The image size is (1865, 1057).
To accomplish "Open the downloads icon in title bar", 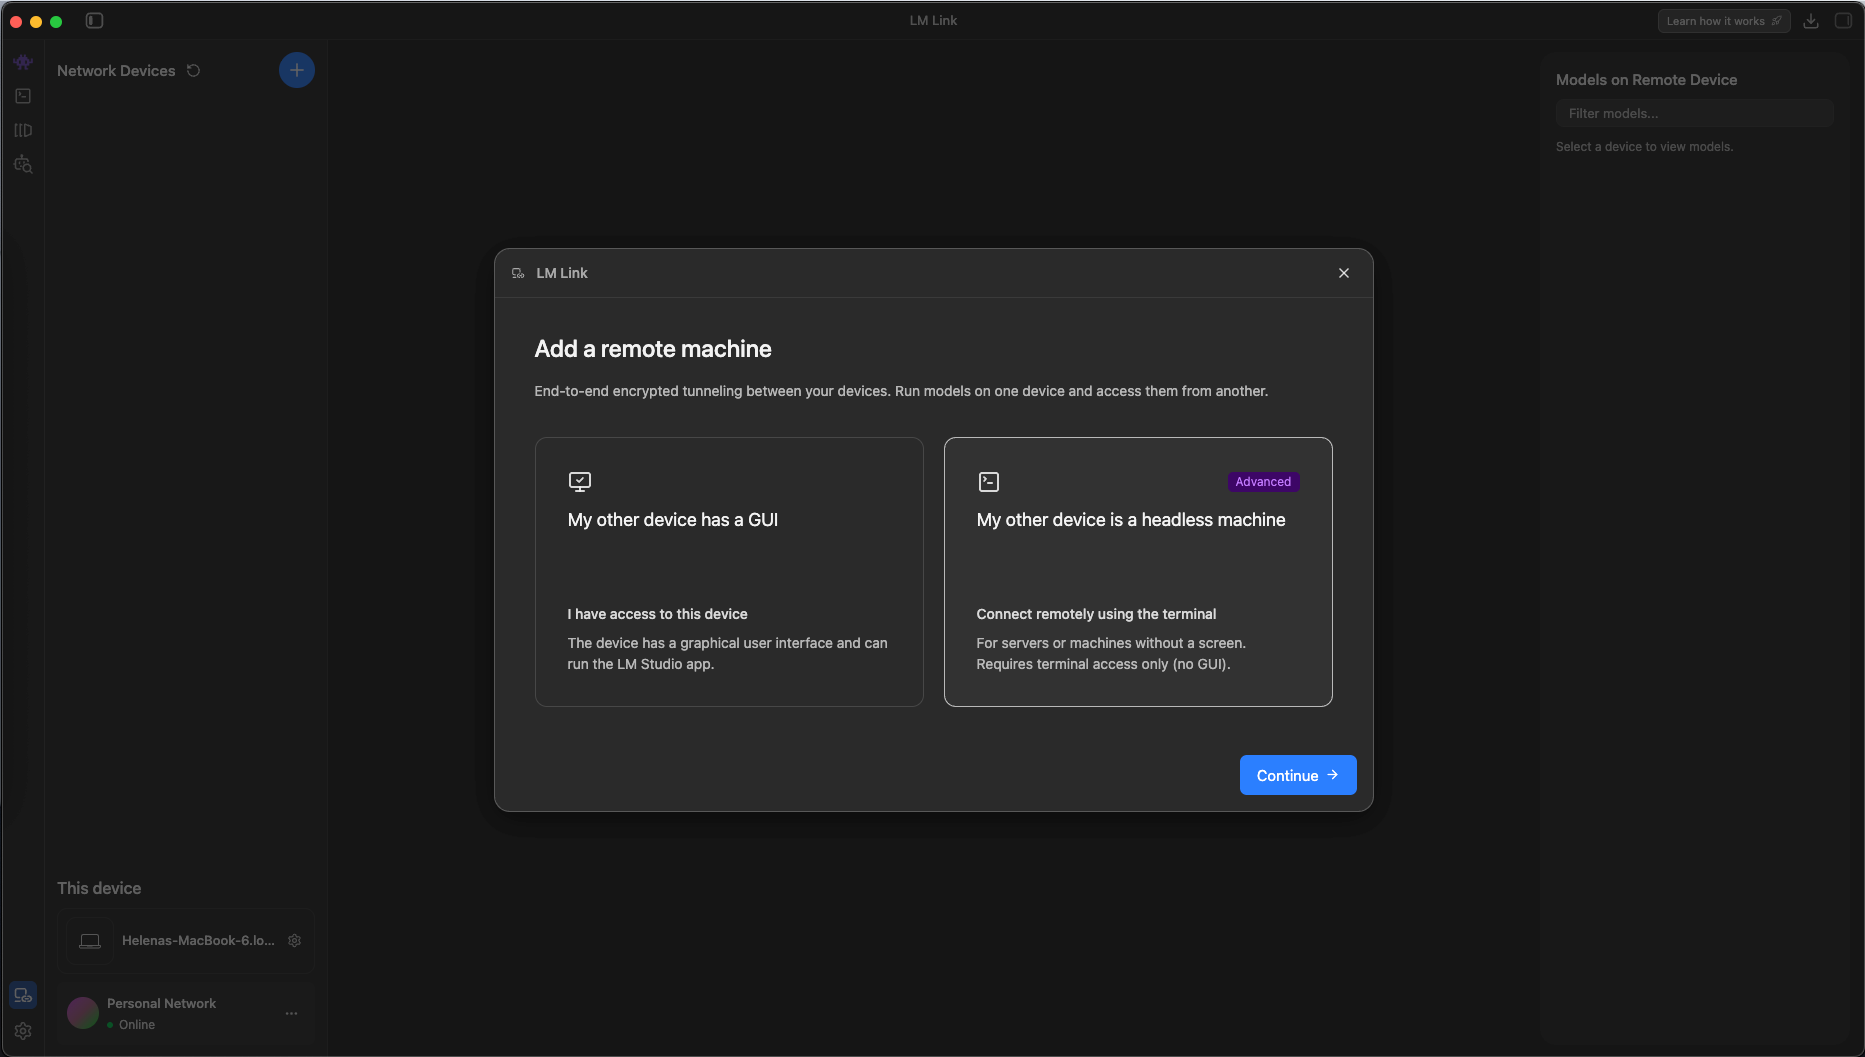I will point(1811,21).
